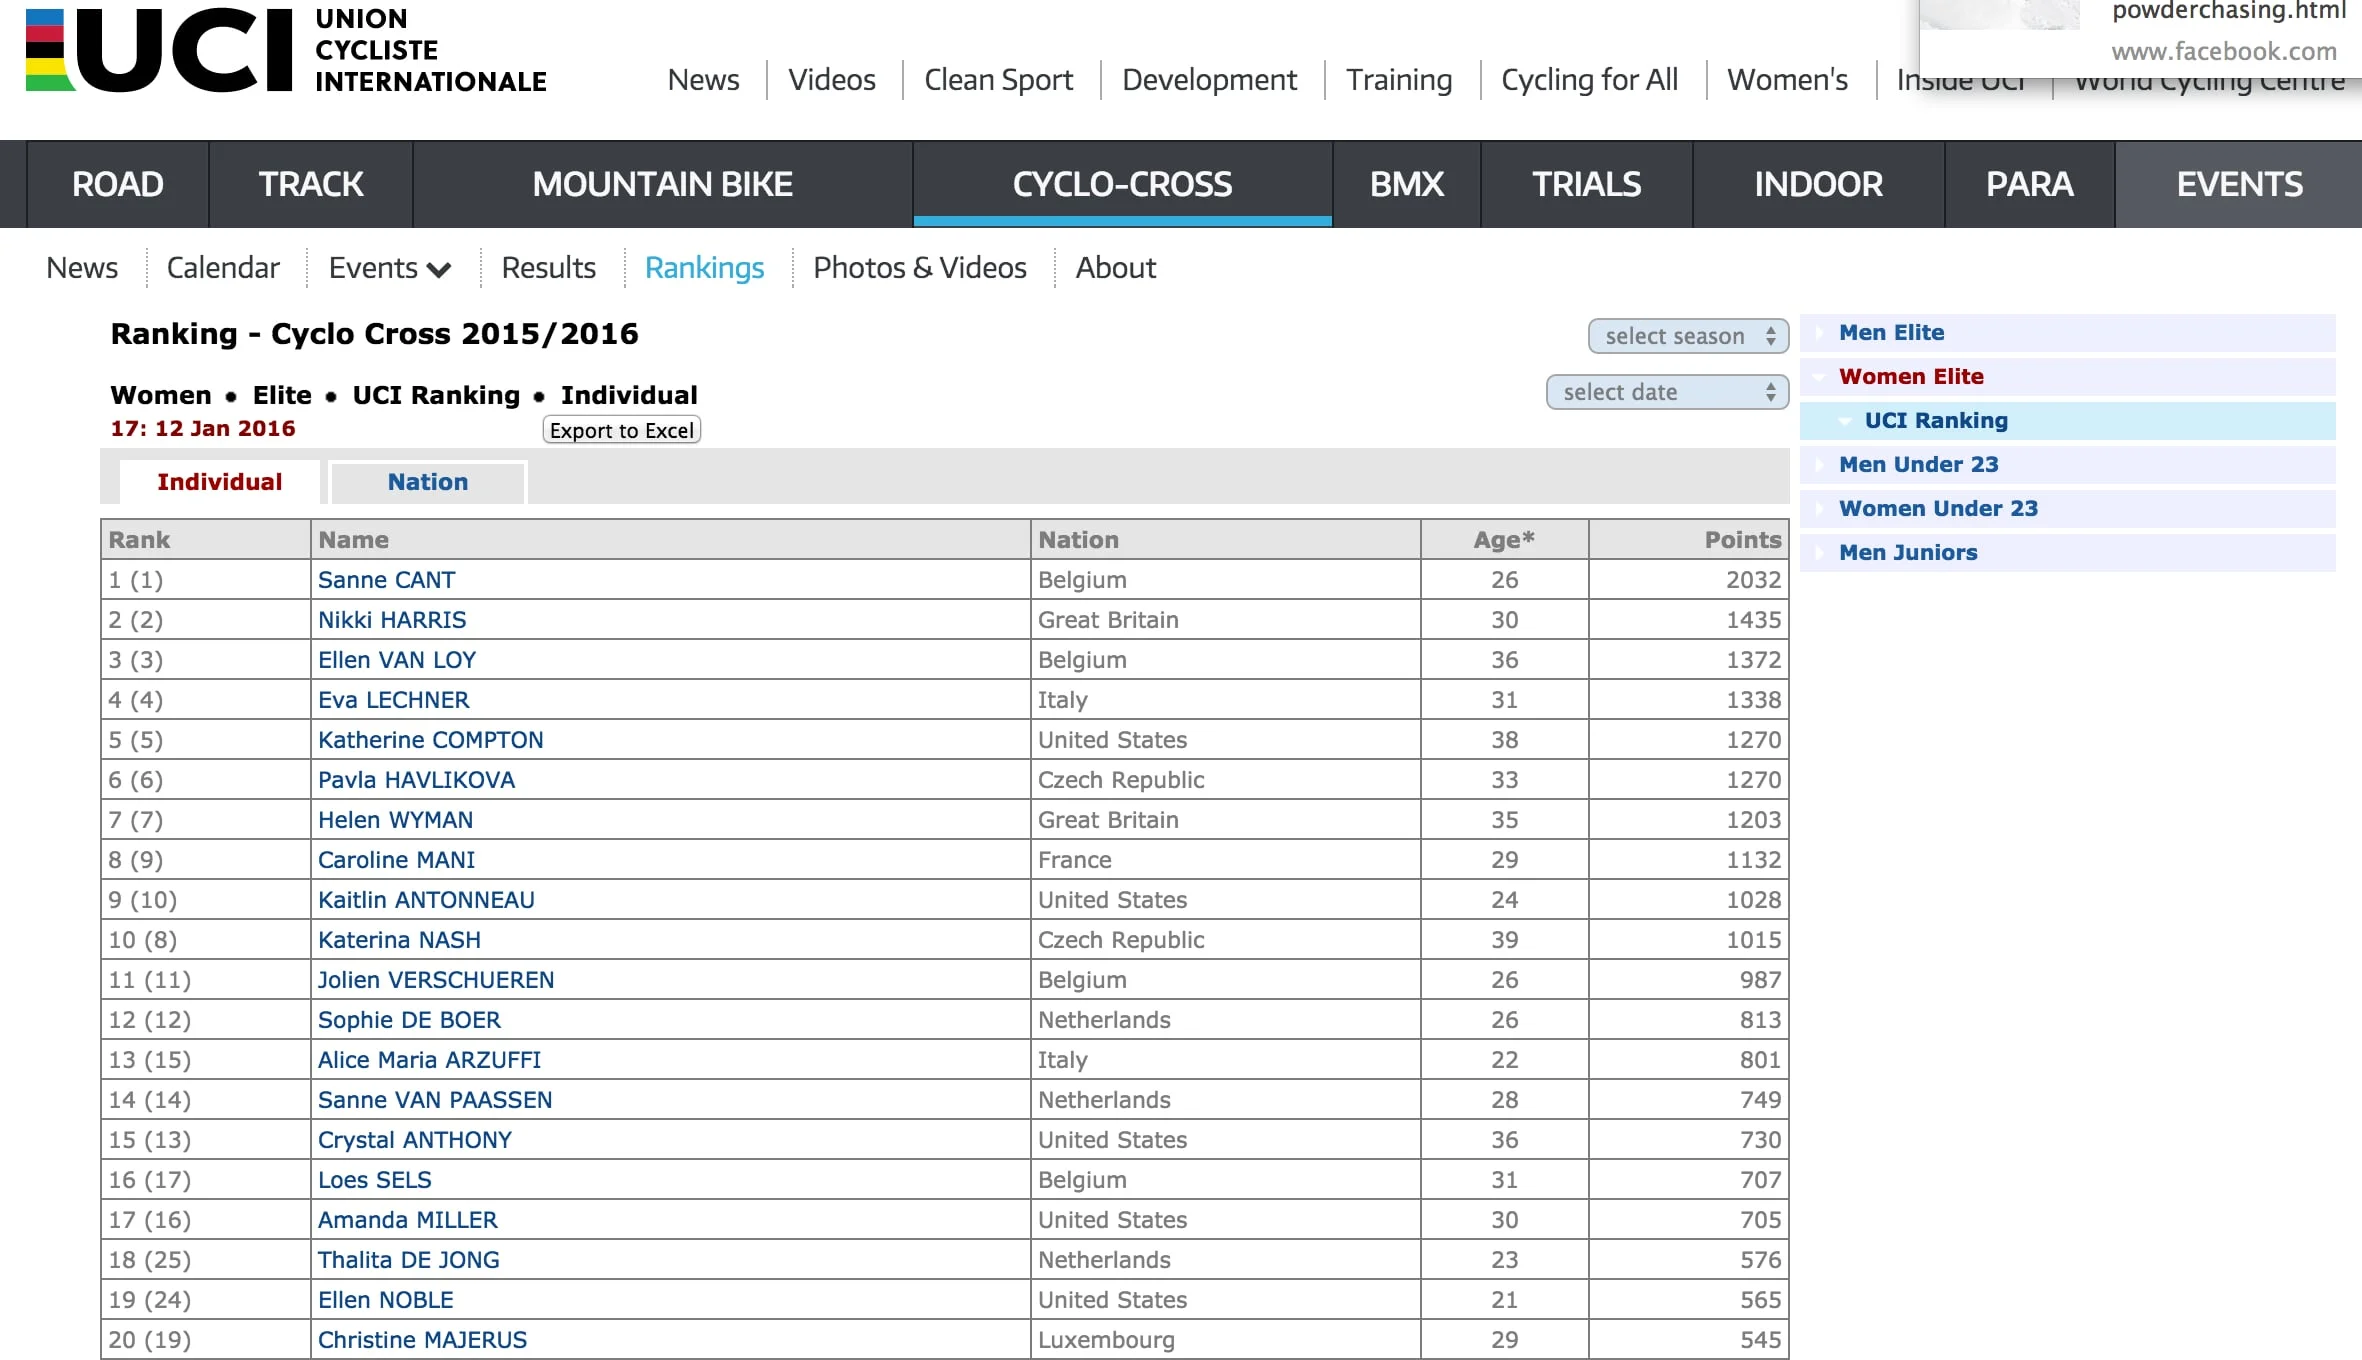Expand the Events chevron arrow
The height and width of the screenshot is (1360, 2362).
438,269
